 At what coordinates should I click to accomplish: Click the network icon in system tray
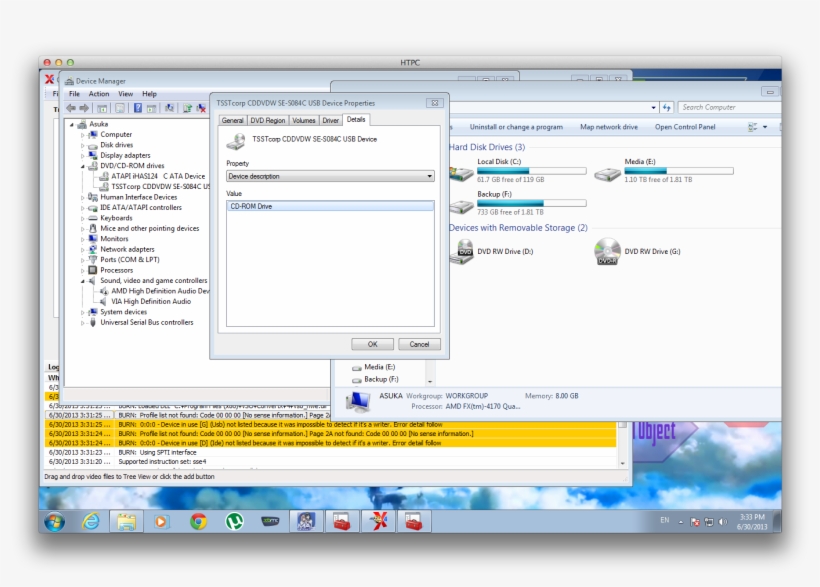pos(709,522)
